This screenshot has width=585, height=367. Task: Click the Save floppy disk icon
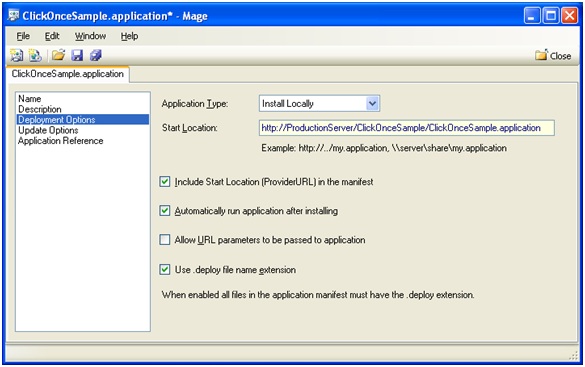[x=77, y=56]
